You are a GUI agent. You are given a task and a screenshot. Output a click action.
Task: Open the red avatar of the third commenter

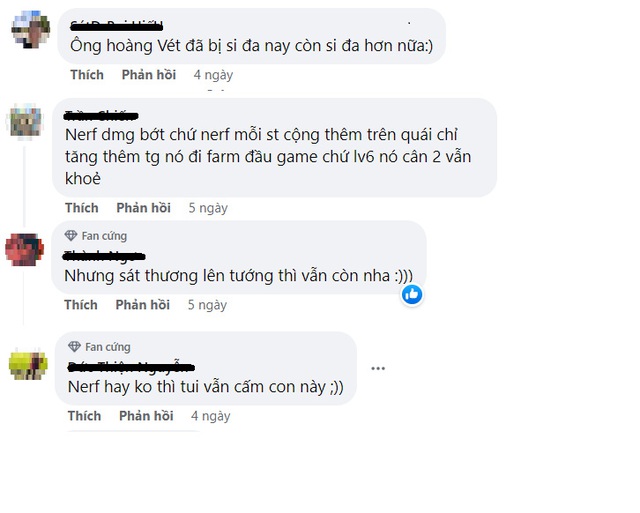[x=24, y=249]
